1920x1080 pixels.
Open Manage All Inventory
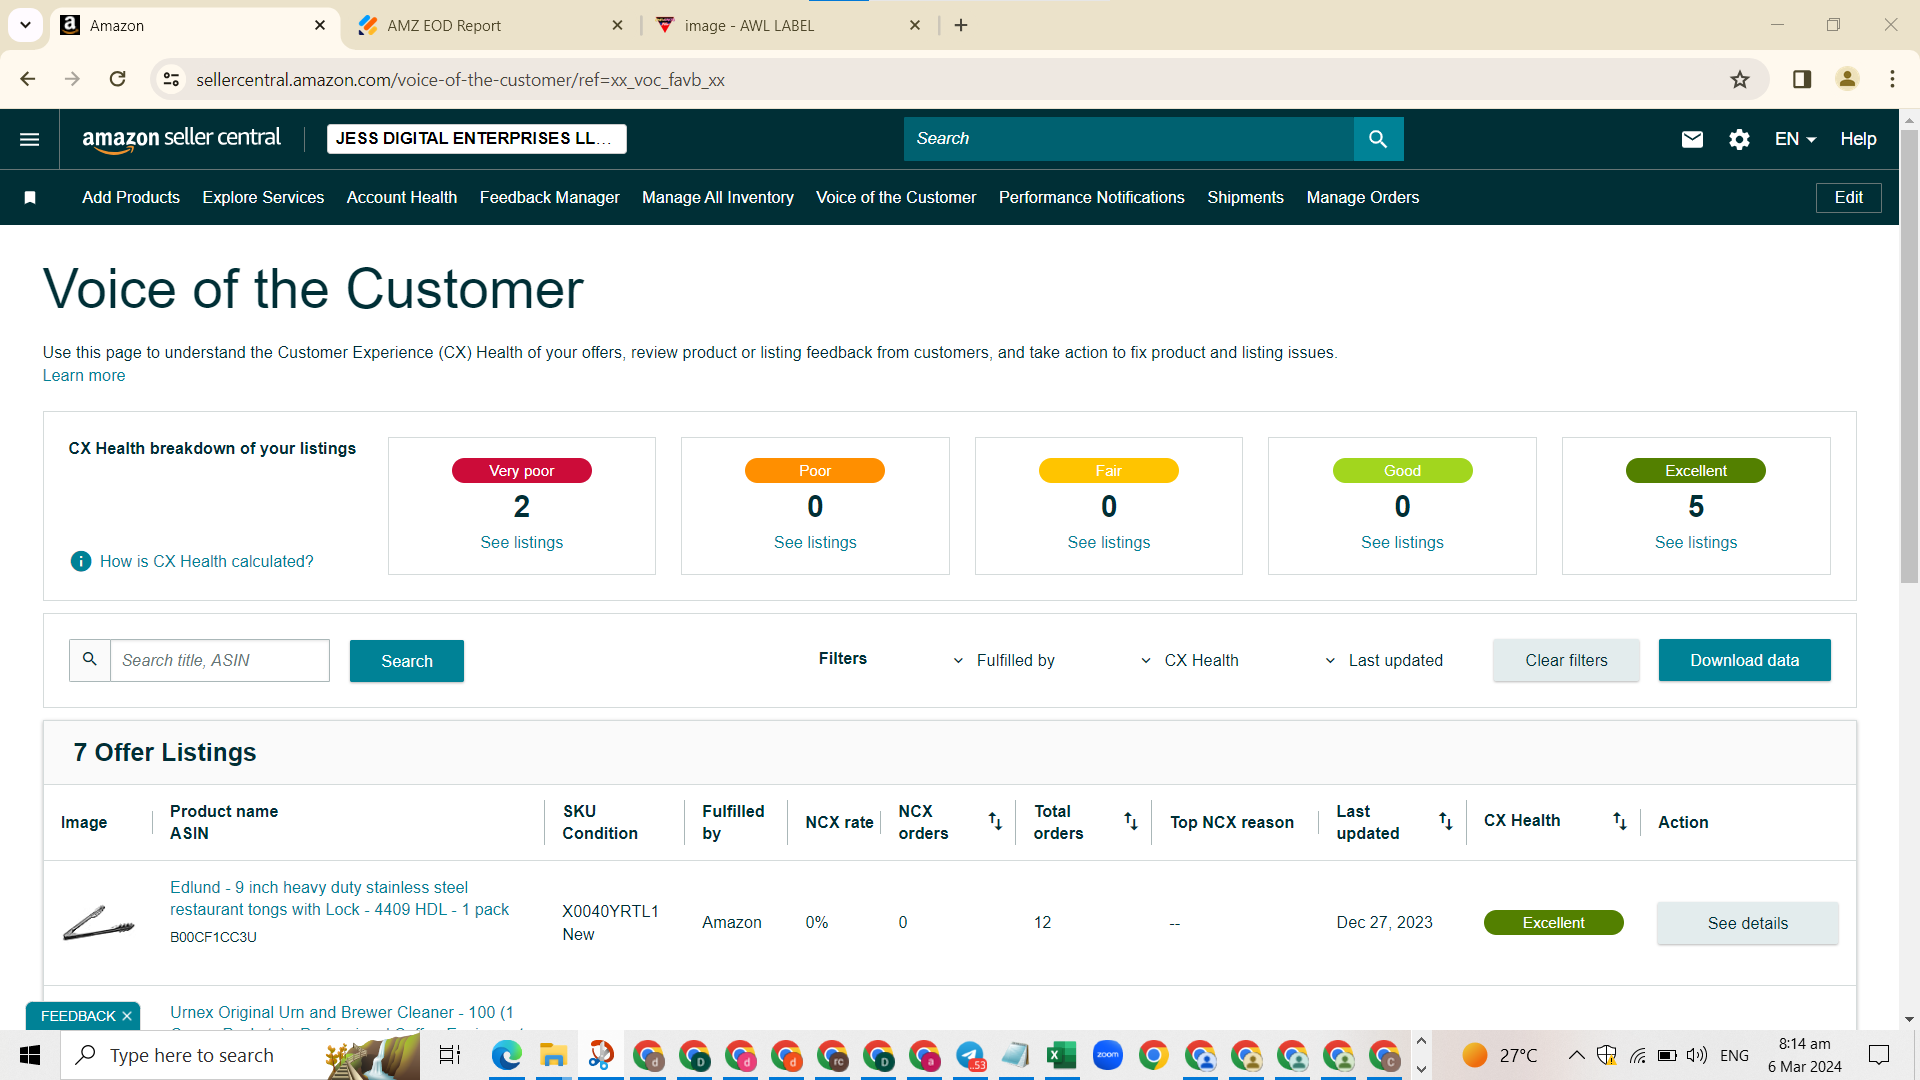[x=718, y=198]
